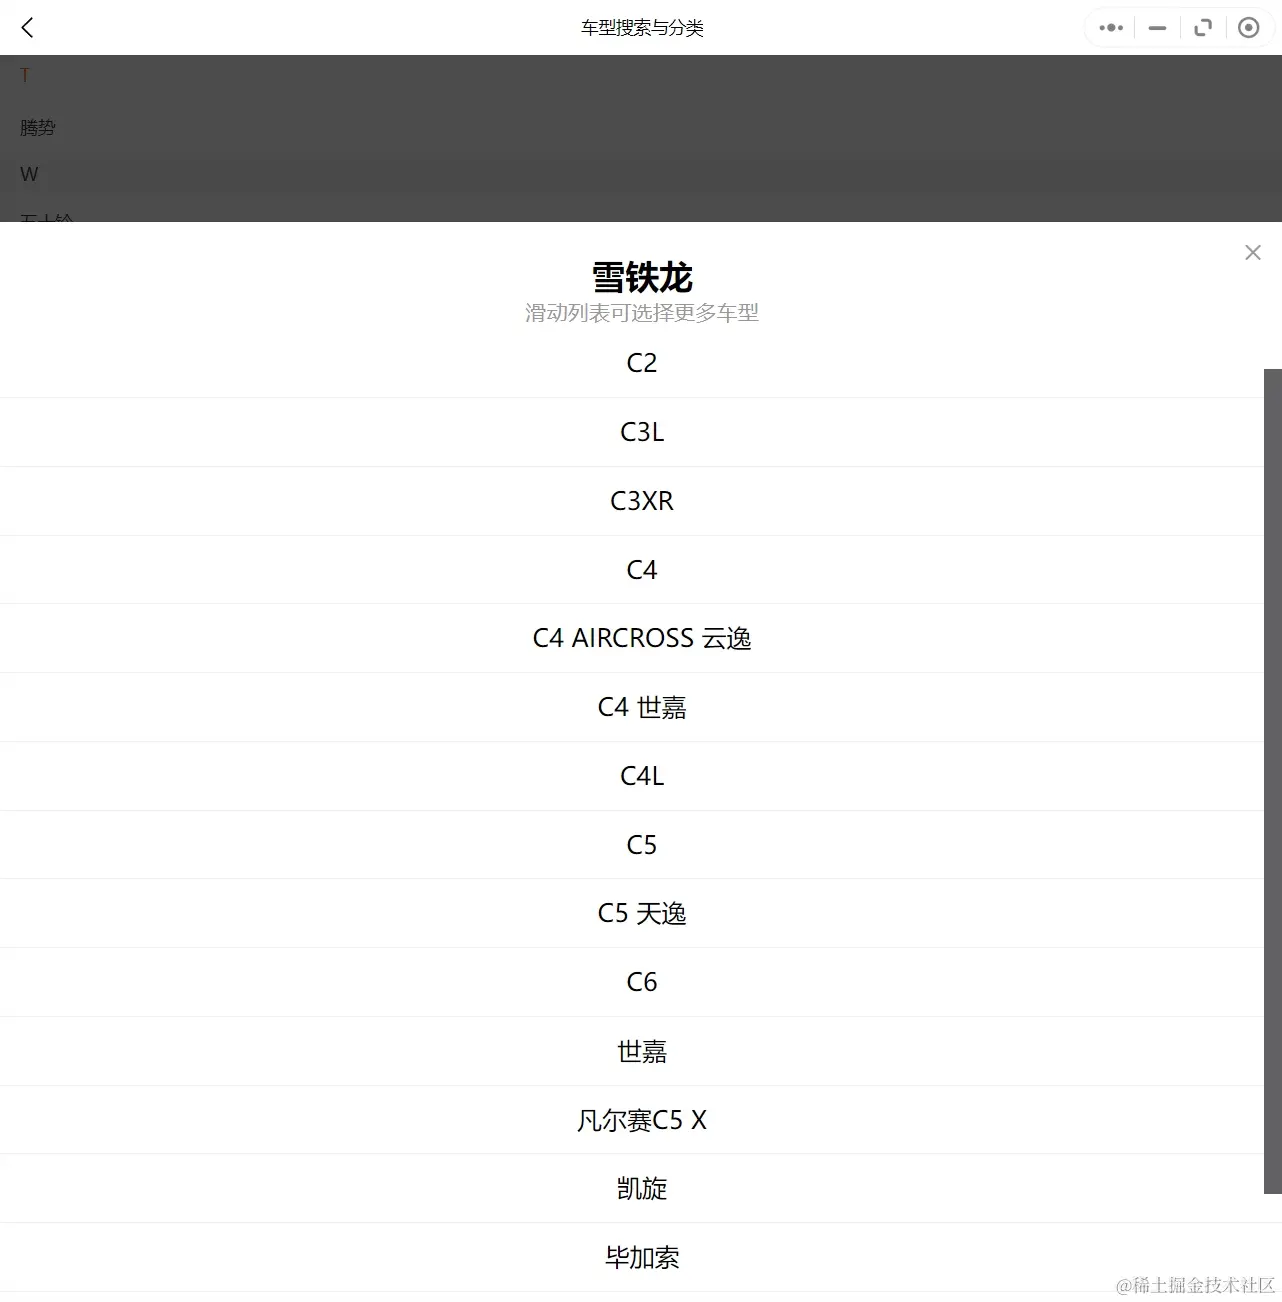The height and width of the screenshot is (1302, 1282).
Task: Click the fullscreen restore icon in capsule
Action: [x=1202, y=27]
